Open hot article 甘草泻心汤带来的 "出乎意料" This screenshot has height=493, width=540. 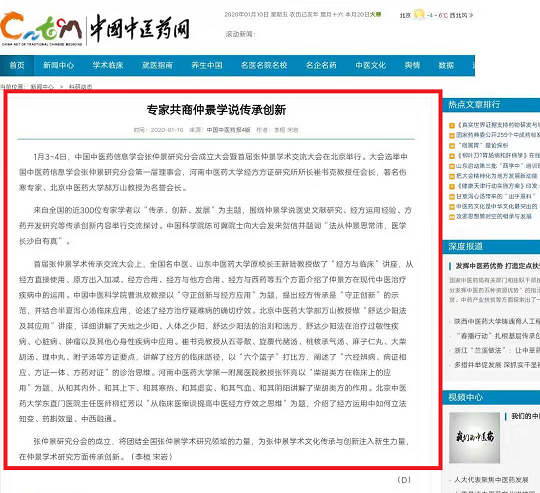coord(496,196)
